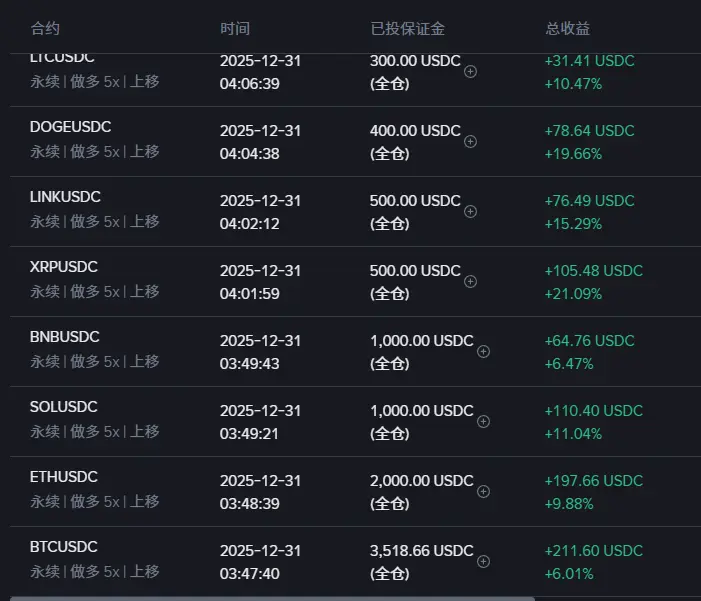The width and height of the screenshot is (701, 601).
Task: Click the 合约 column header
Action: (45, 28)
